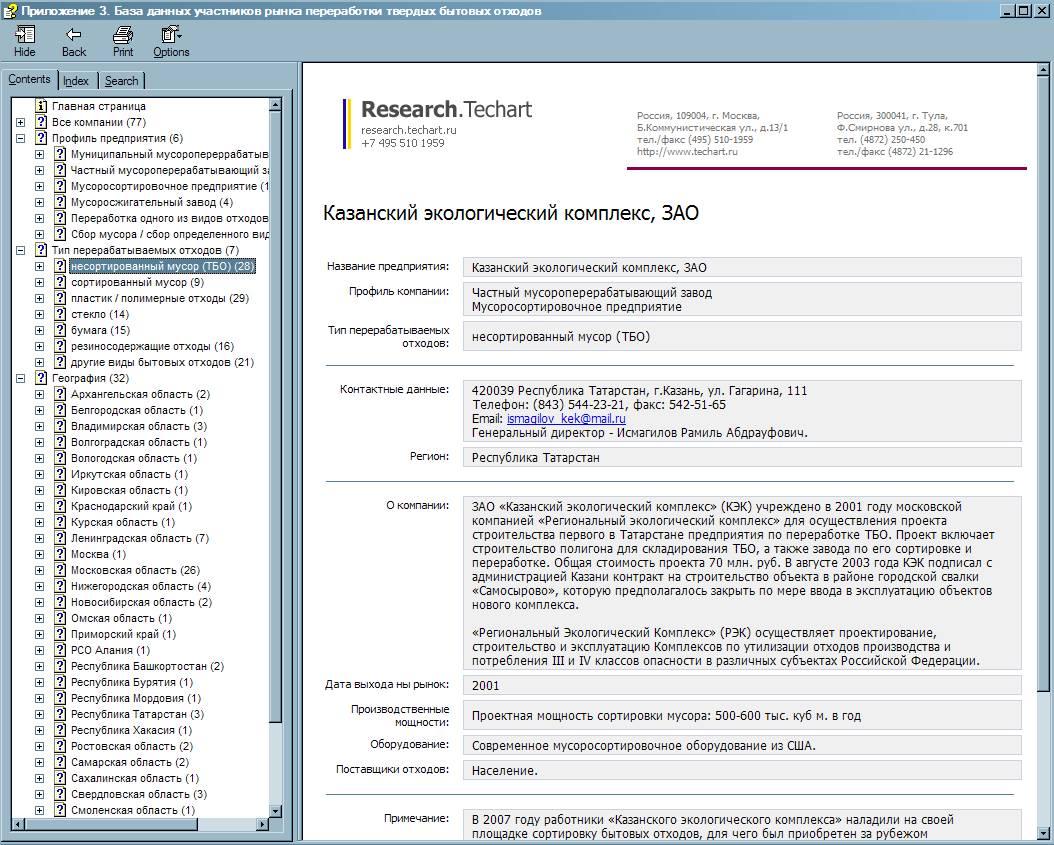Select Краснодарский край (1) item
This screenshot has height=845, width=1054.
(132, 506)
